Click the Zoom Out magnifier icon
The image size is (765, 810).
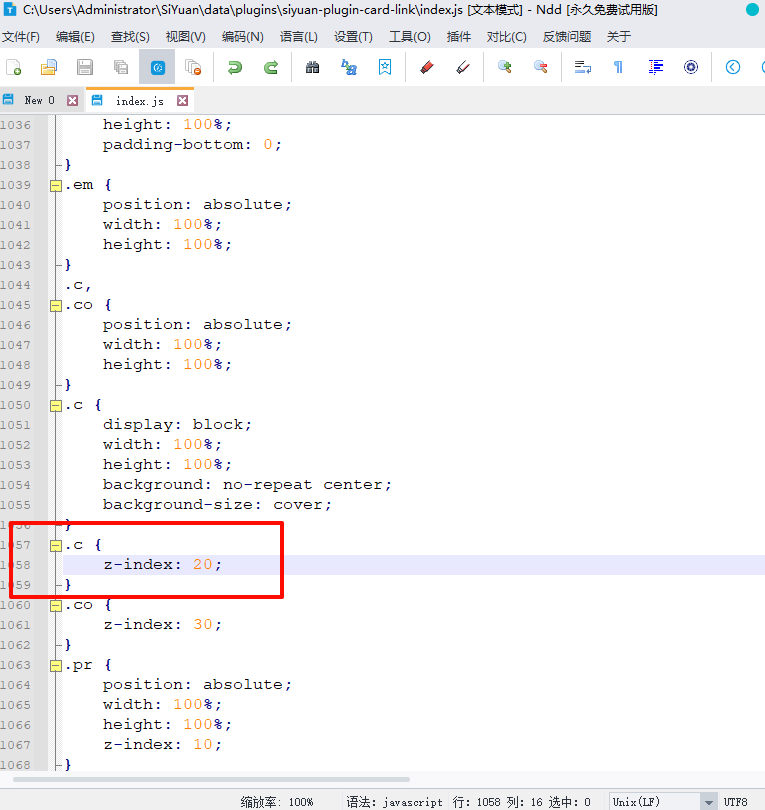(540, 68)
